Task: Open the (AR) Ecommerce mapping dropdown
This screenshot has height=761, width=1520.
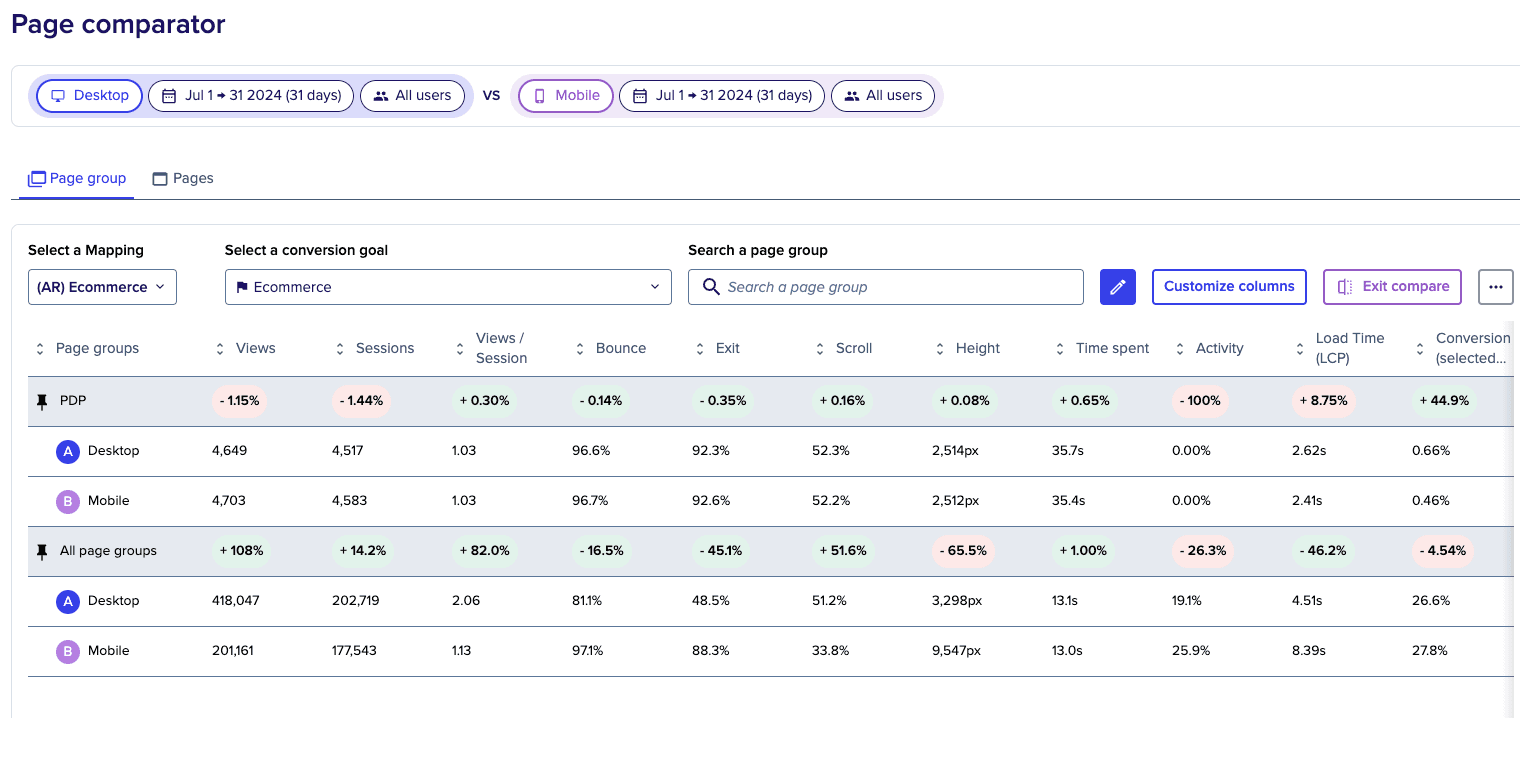Action: 102,287
